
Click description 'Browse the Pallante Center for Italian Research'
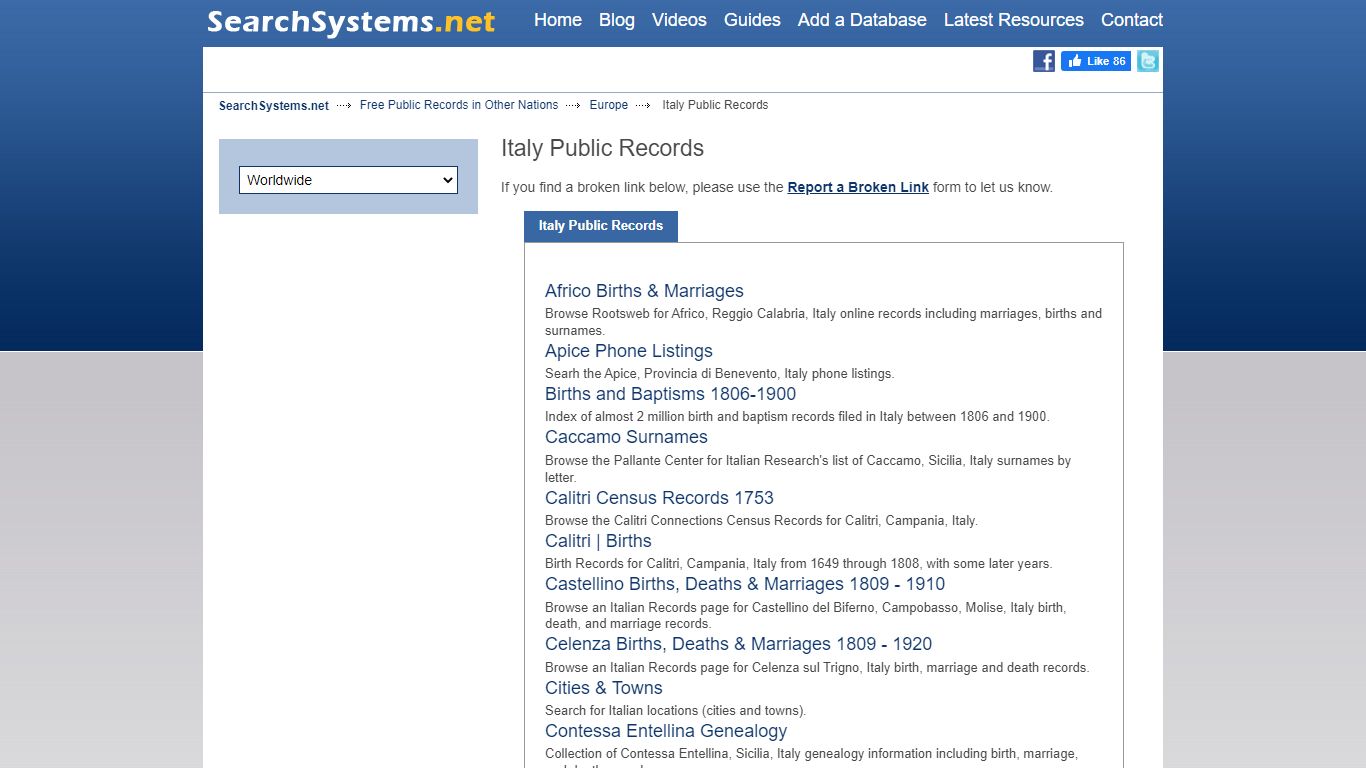[x=808, y=469]
